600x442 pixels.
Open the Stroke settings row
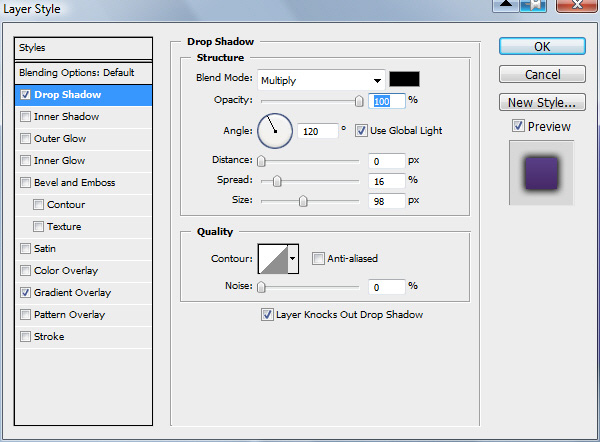coord(83,337)
